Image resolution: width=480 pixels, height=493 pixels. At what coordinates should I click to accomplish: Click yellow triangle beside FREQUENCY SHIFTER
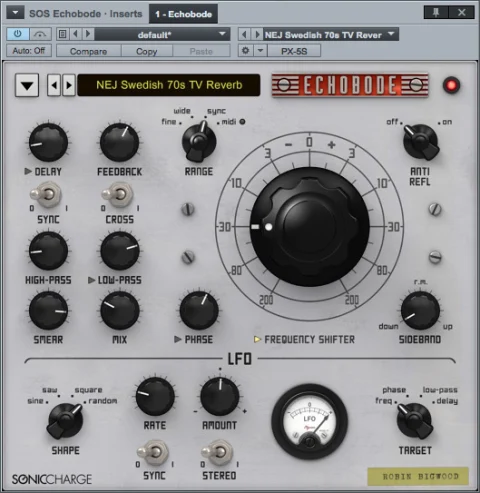click(x=257, y=339)
